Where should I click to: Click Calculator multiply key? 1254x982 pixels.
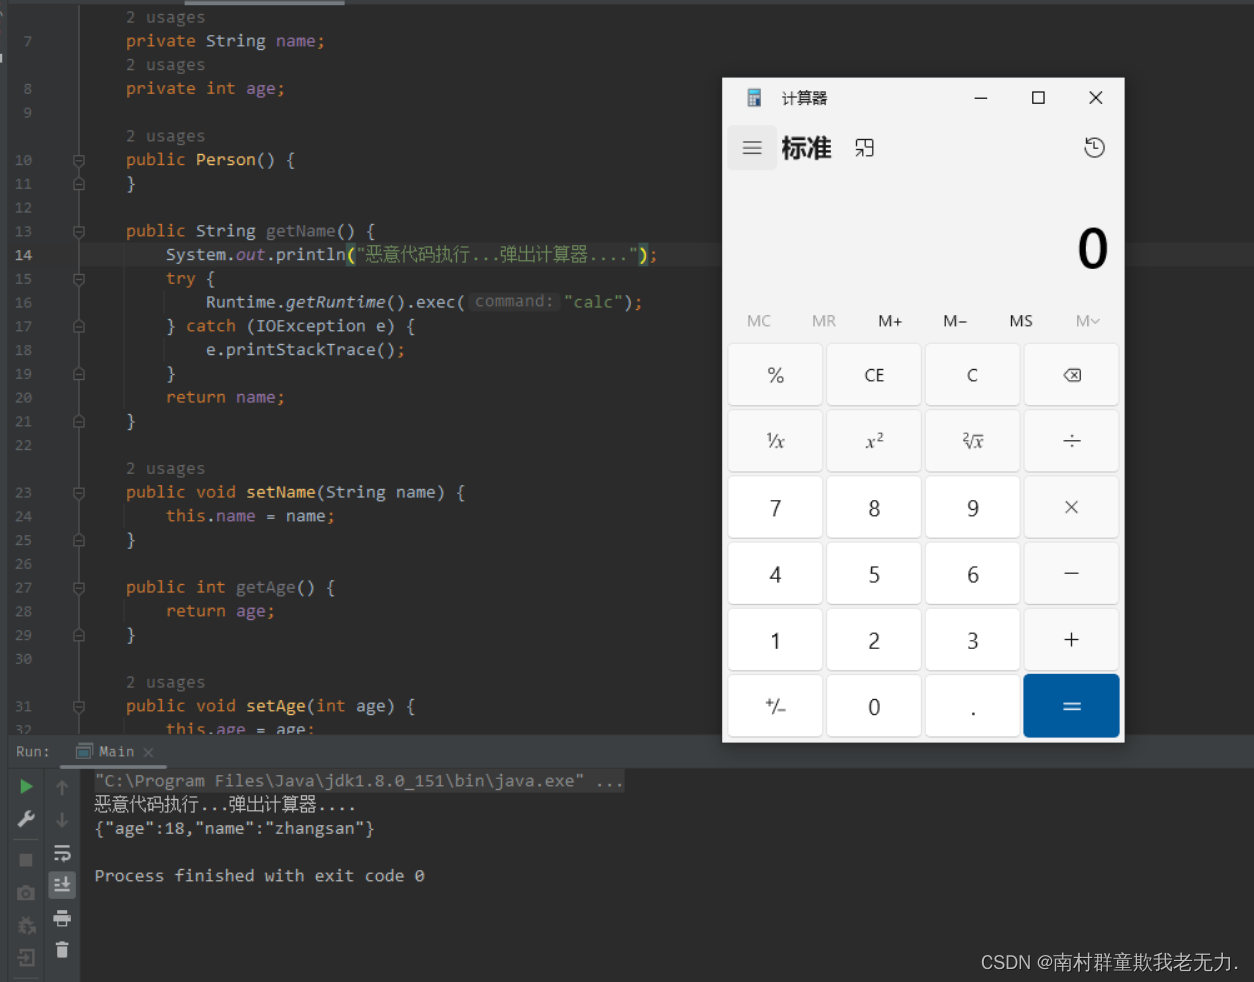[x=1071, y=508]
